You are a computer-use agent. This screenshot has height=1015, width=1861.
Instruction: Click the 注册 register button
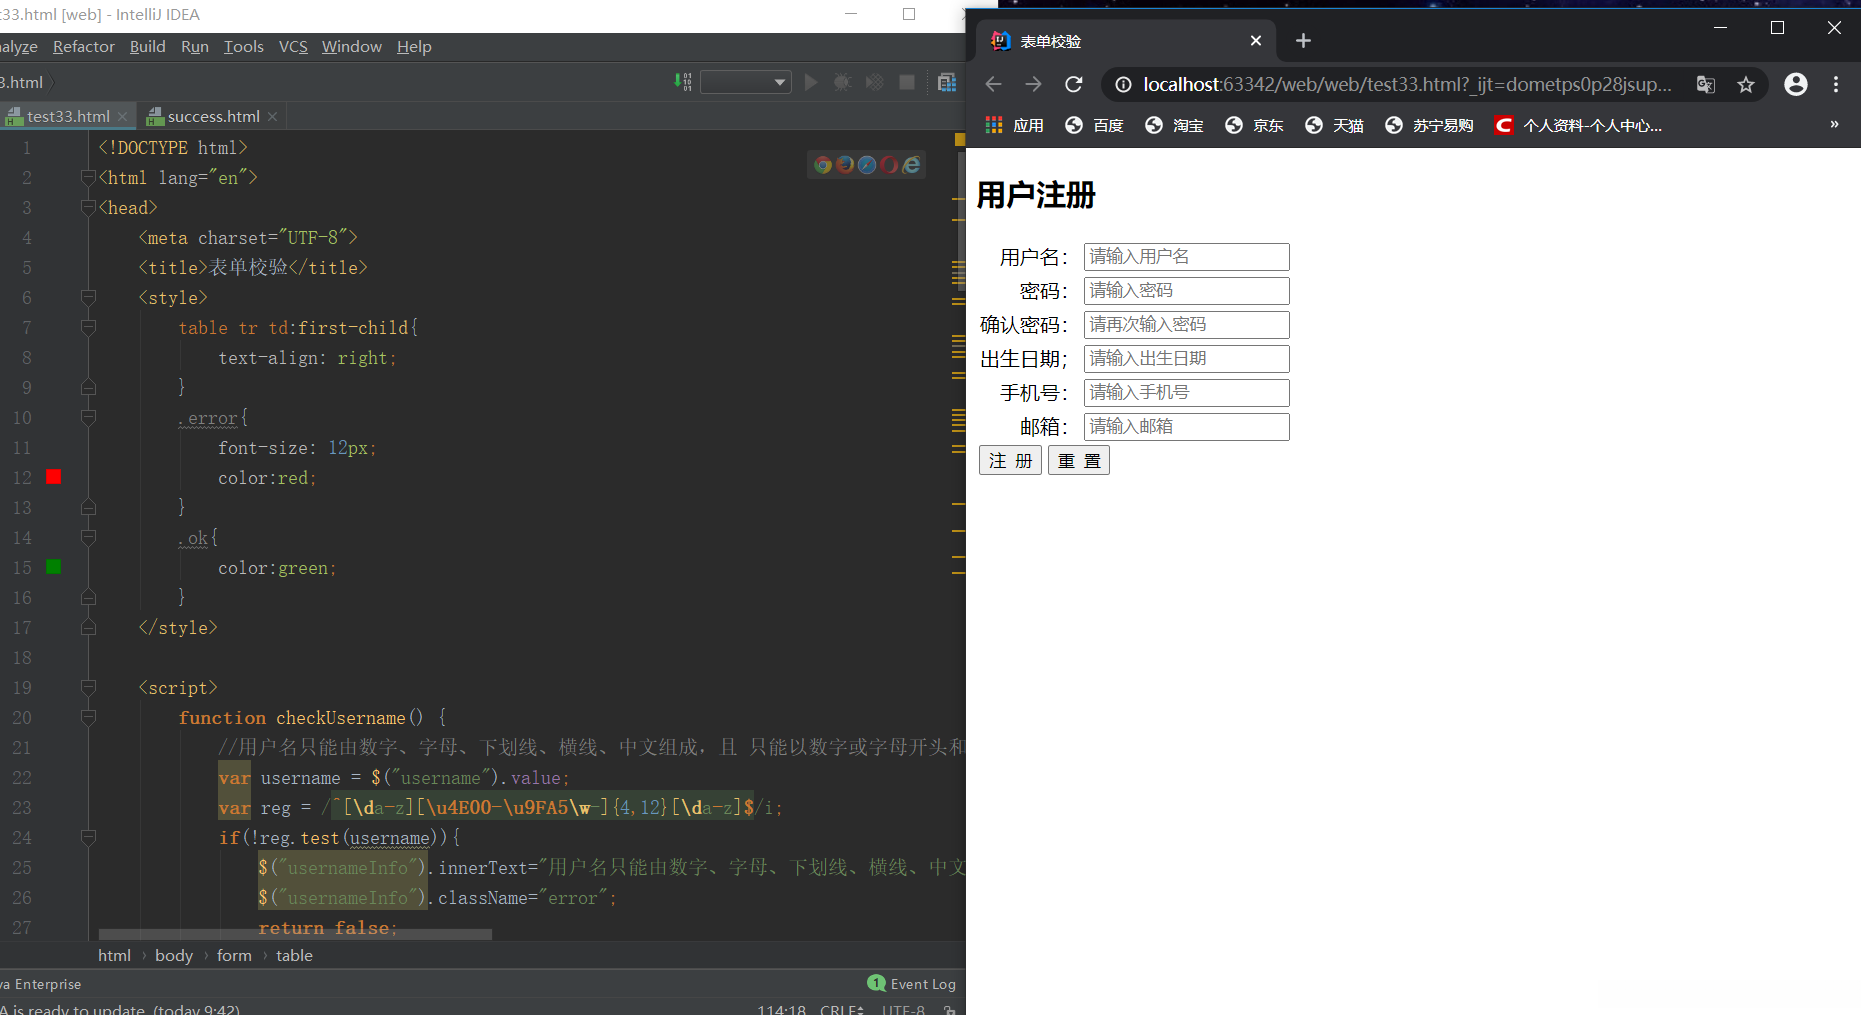point(1010,460)
